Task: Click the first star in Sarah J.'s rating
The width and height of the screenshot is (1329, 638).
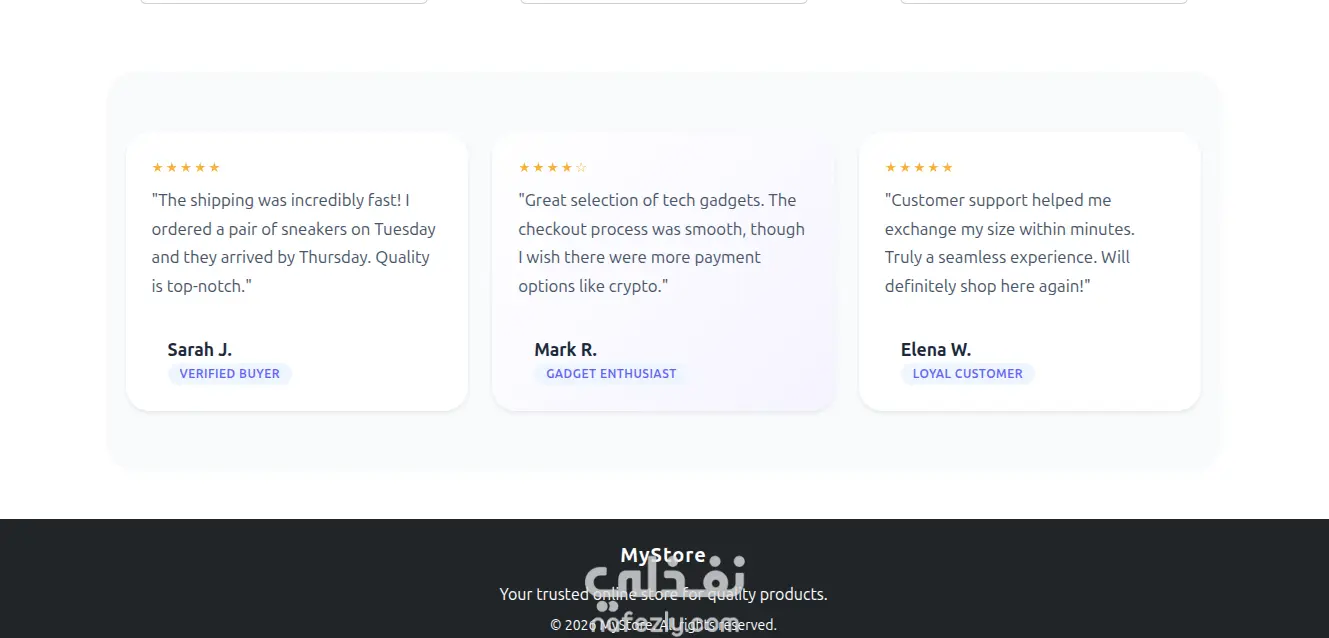Action: (x=158, y=168)
